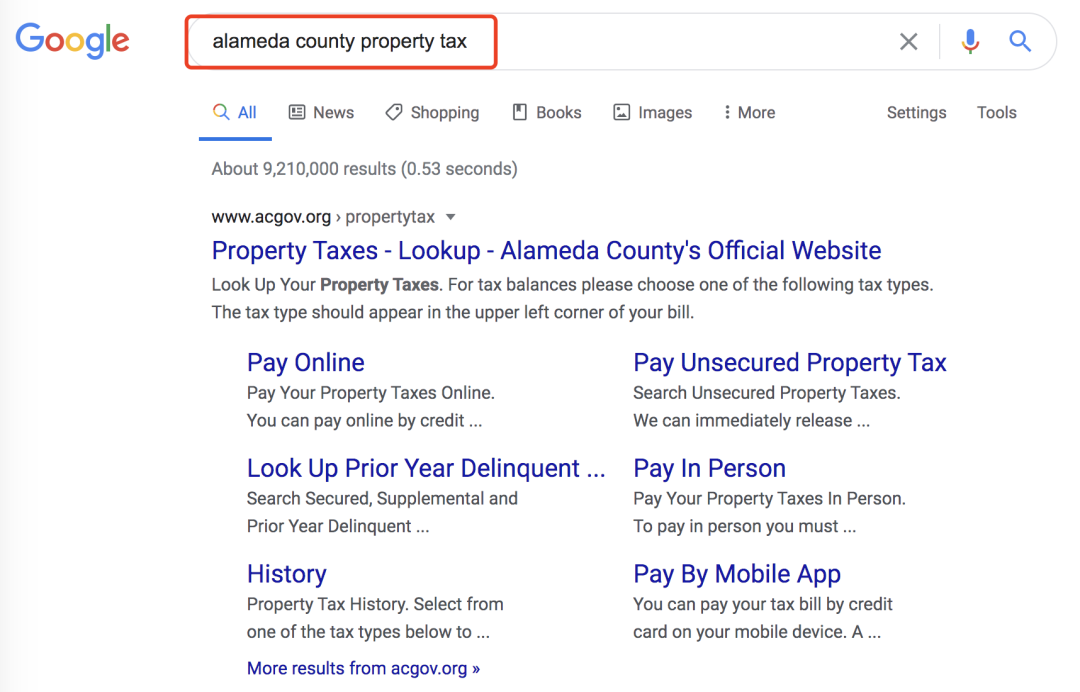Open search Tools options
The height and width of the screenshot is (692, 1080).
pyautogui.click(x=996, y=112)
